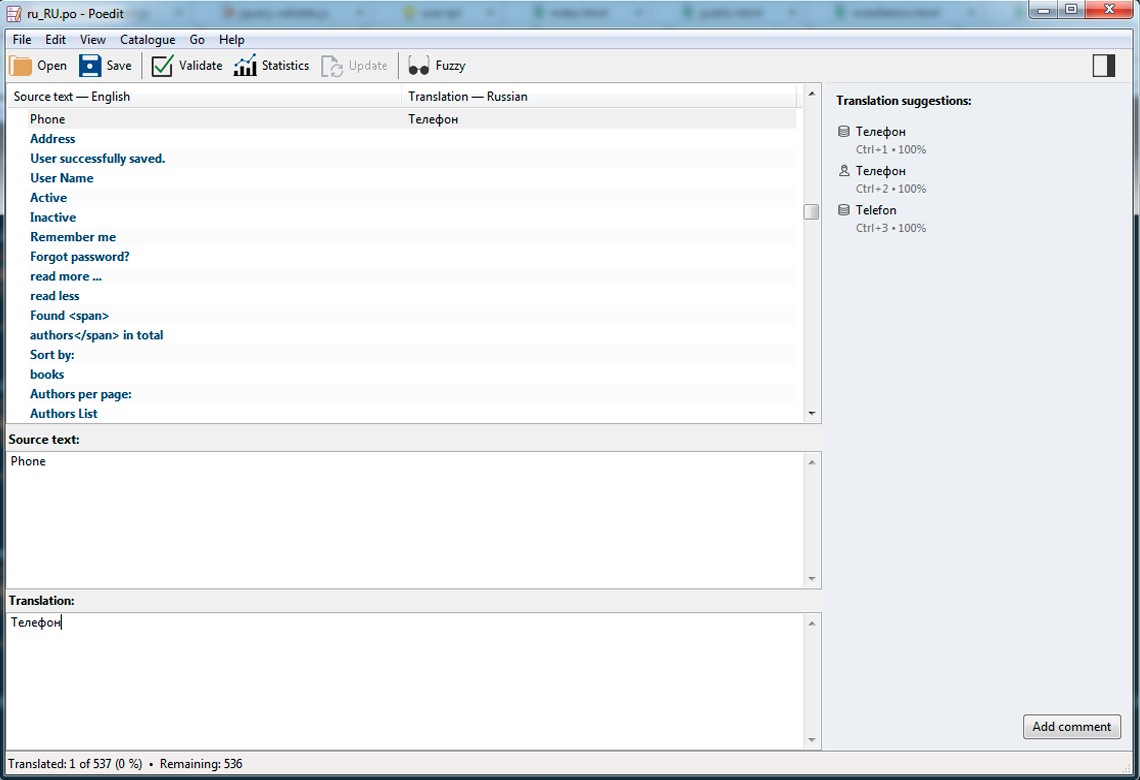Image resolution: width=1140 pixels, height=780 pixels.
Task: Click the Open folder icon in toolbar
Action: point(21,66)
